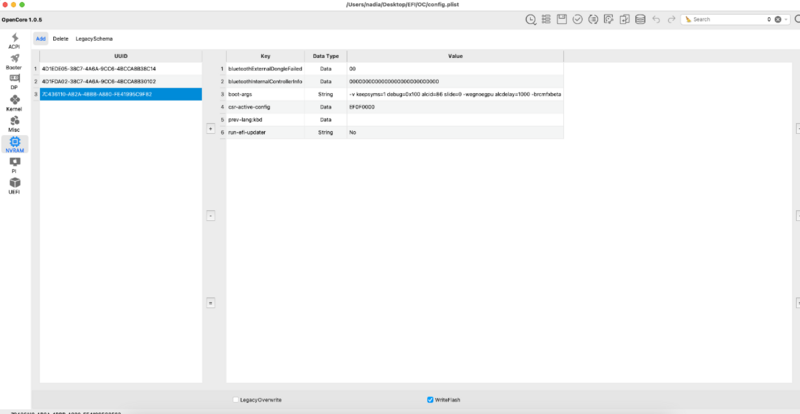Select the bluetoothExternalDongleFailed key cell

click(265, 68)
